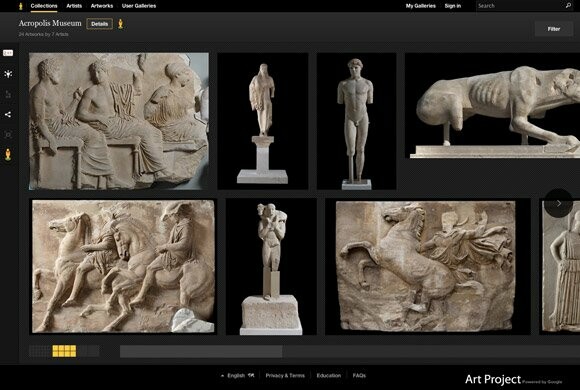
Task: Expand the English language selector
Action: coord(237,376)
